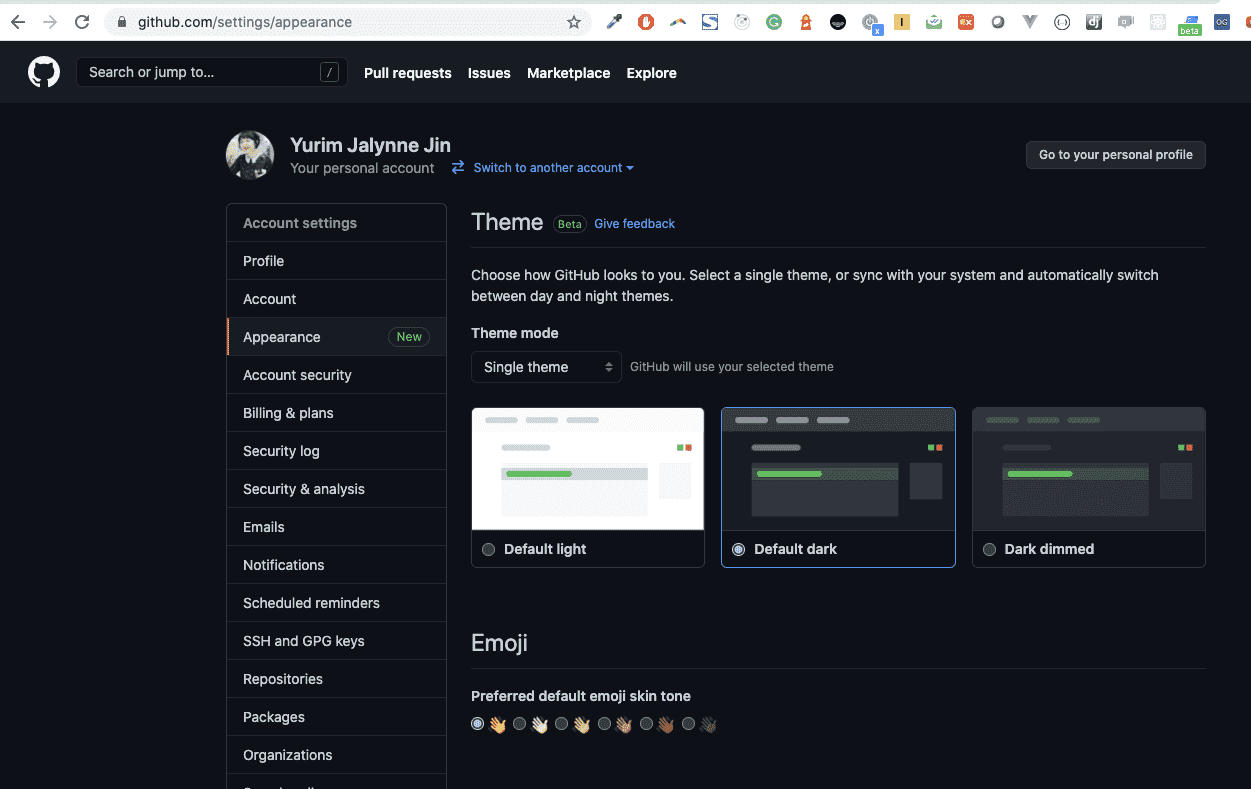The image size is (1251, 789).
Task: Open the black round mask extension icon
Action: [x=838, y=22]
